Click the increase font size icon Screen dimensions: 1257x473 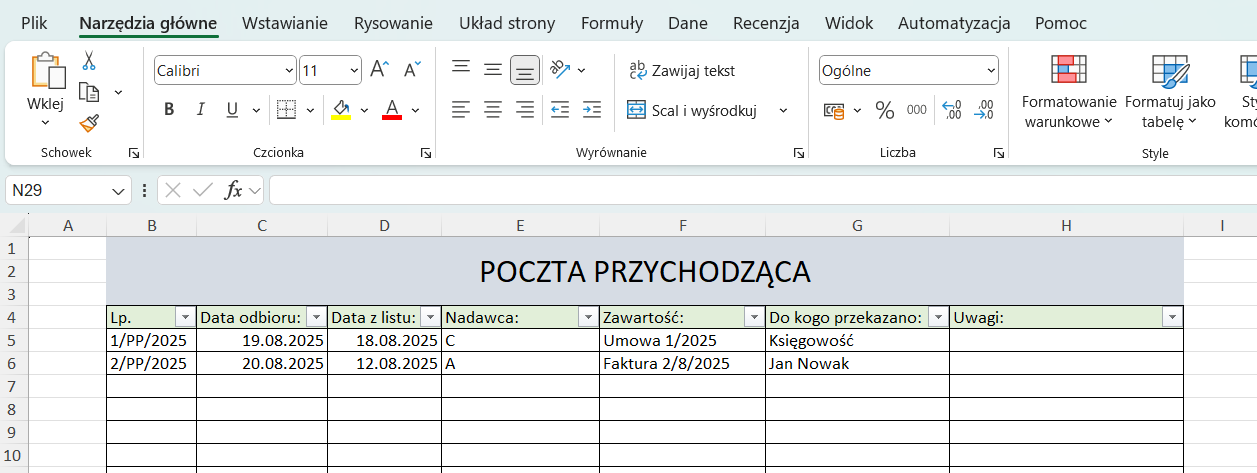379,70
